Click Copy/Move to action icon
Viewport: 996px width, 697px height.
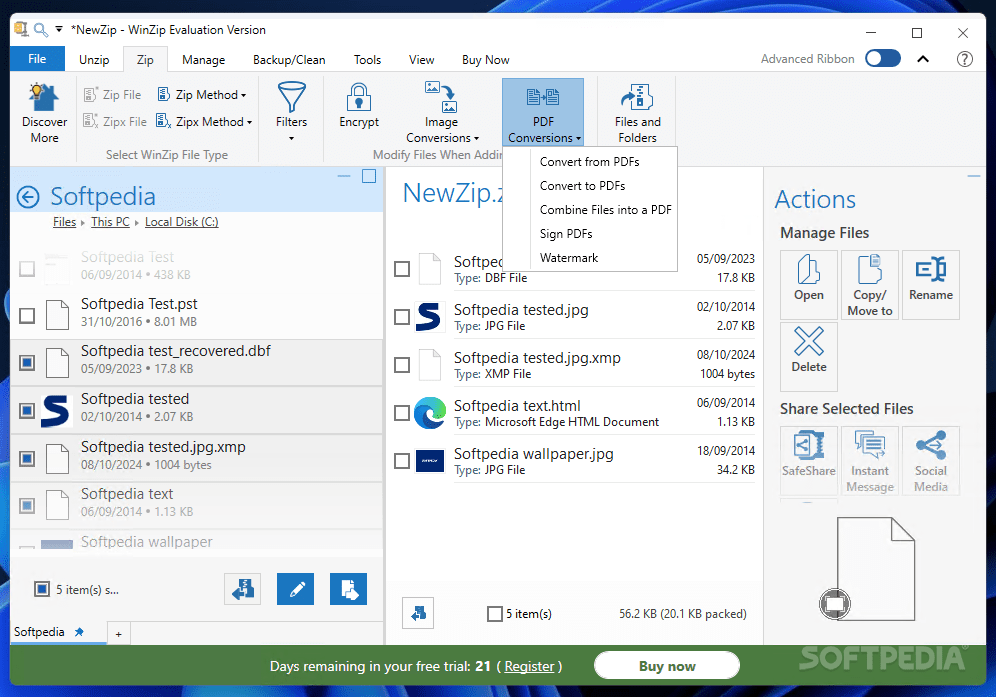click(x=870, y=284)
